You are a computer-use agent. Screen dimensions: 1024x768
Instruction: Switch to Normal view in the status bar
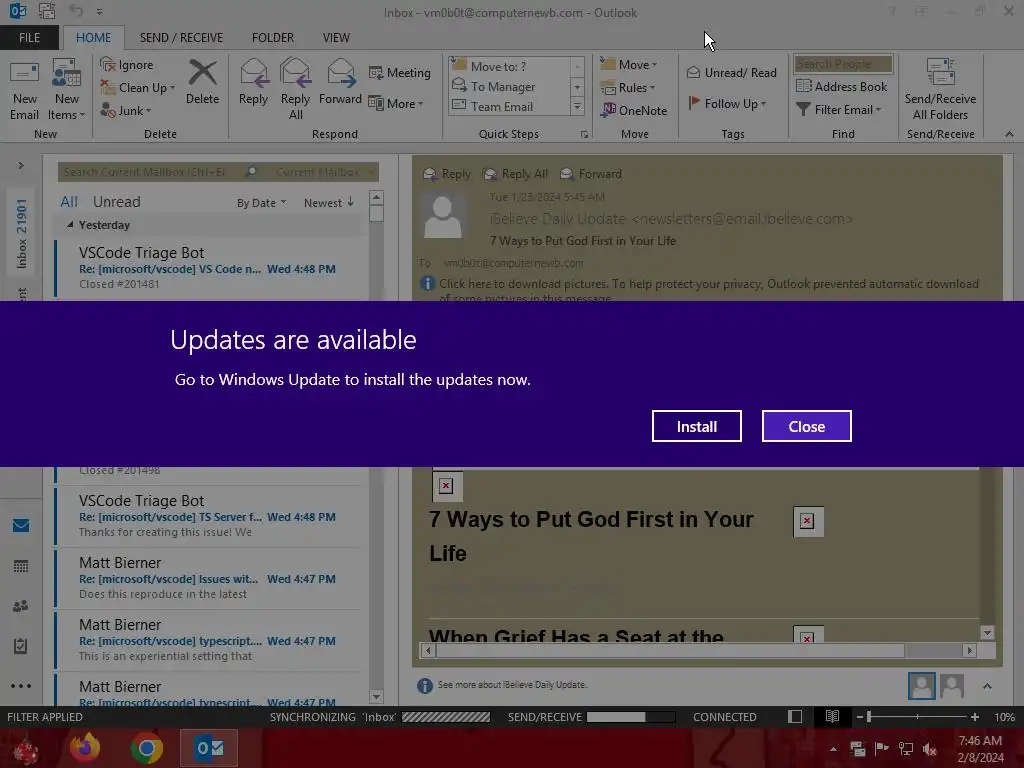[x=795, y=716]
